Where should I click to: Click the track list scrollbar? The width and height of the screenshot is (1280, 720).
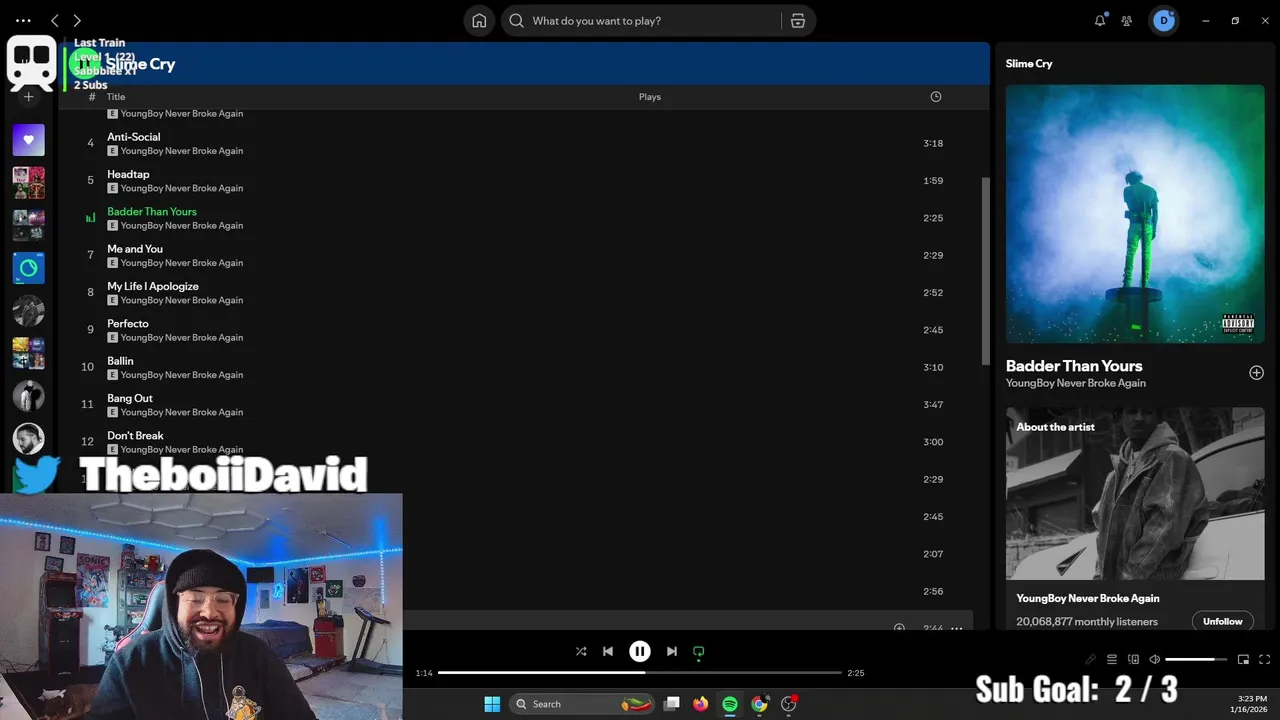[985, 270]
